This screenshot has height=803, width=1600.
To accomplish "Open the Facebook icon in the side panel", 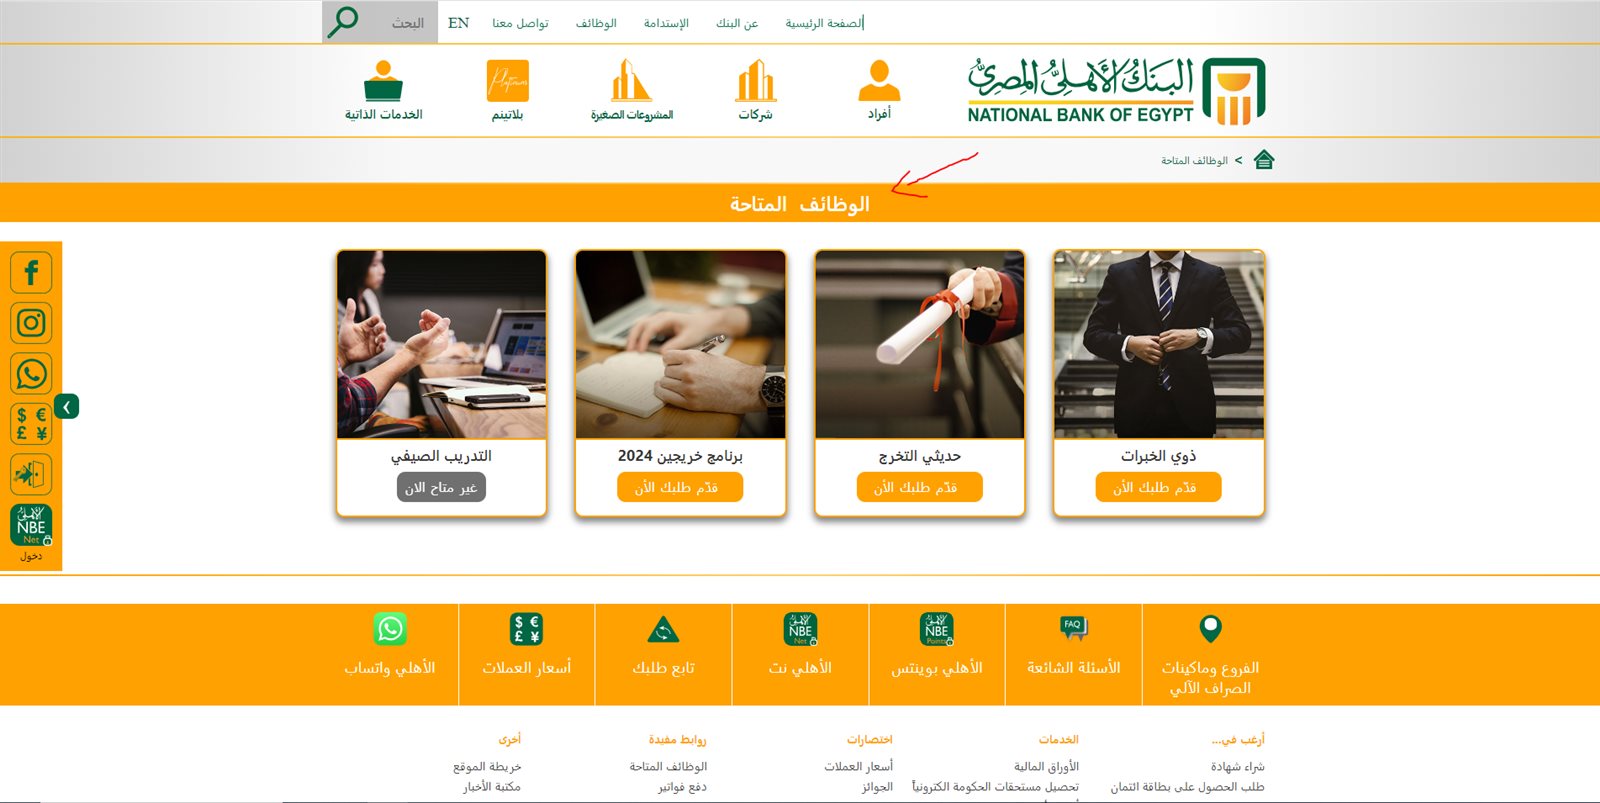I will pyautogui.click(x=31, y=272).
